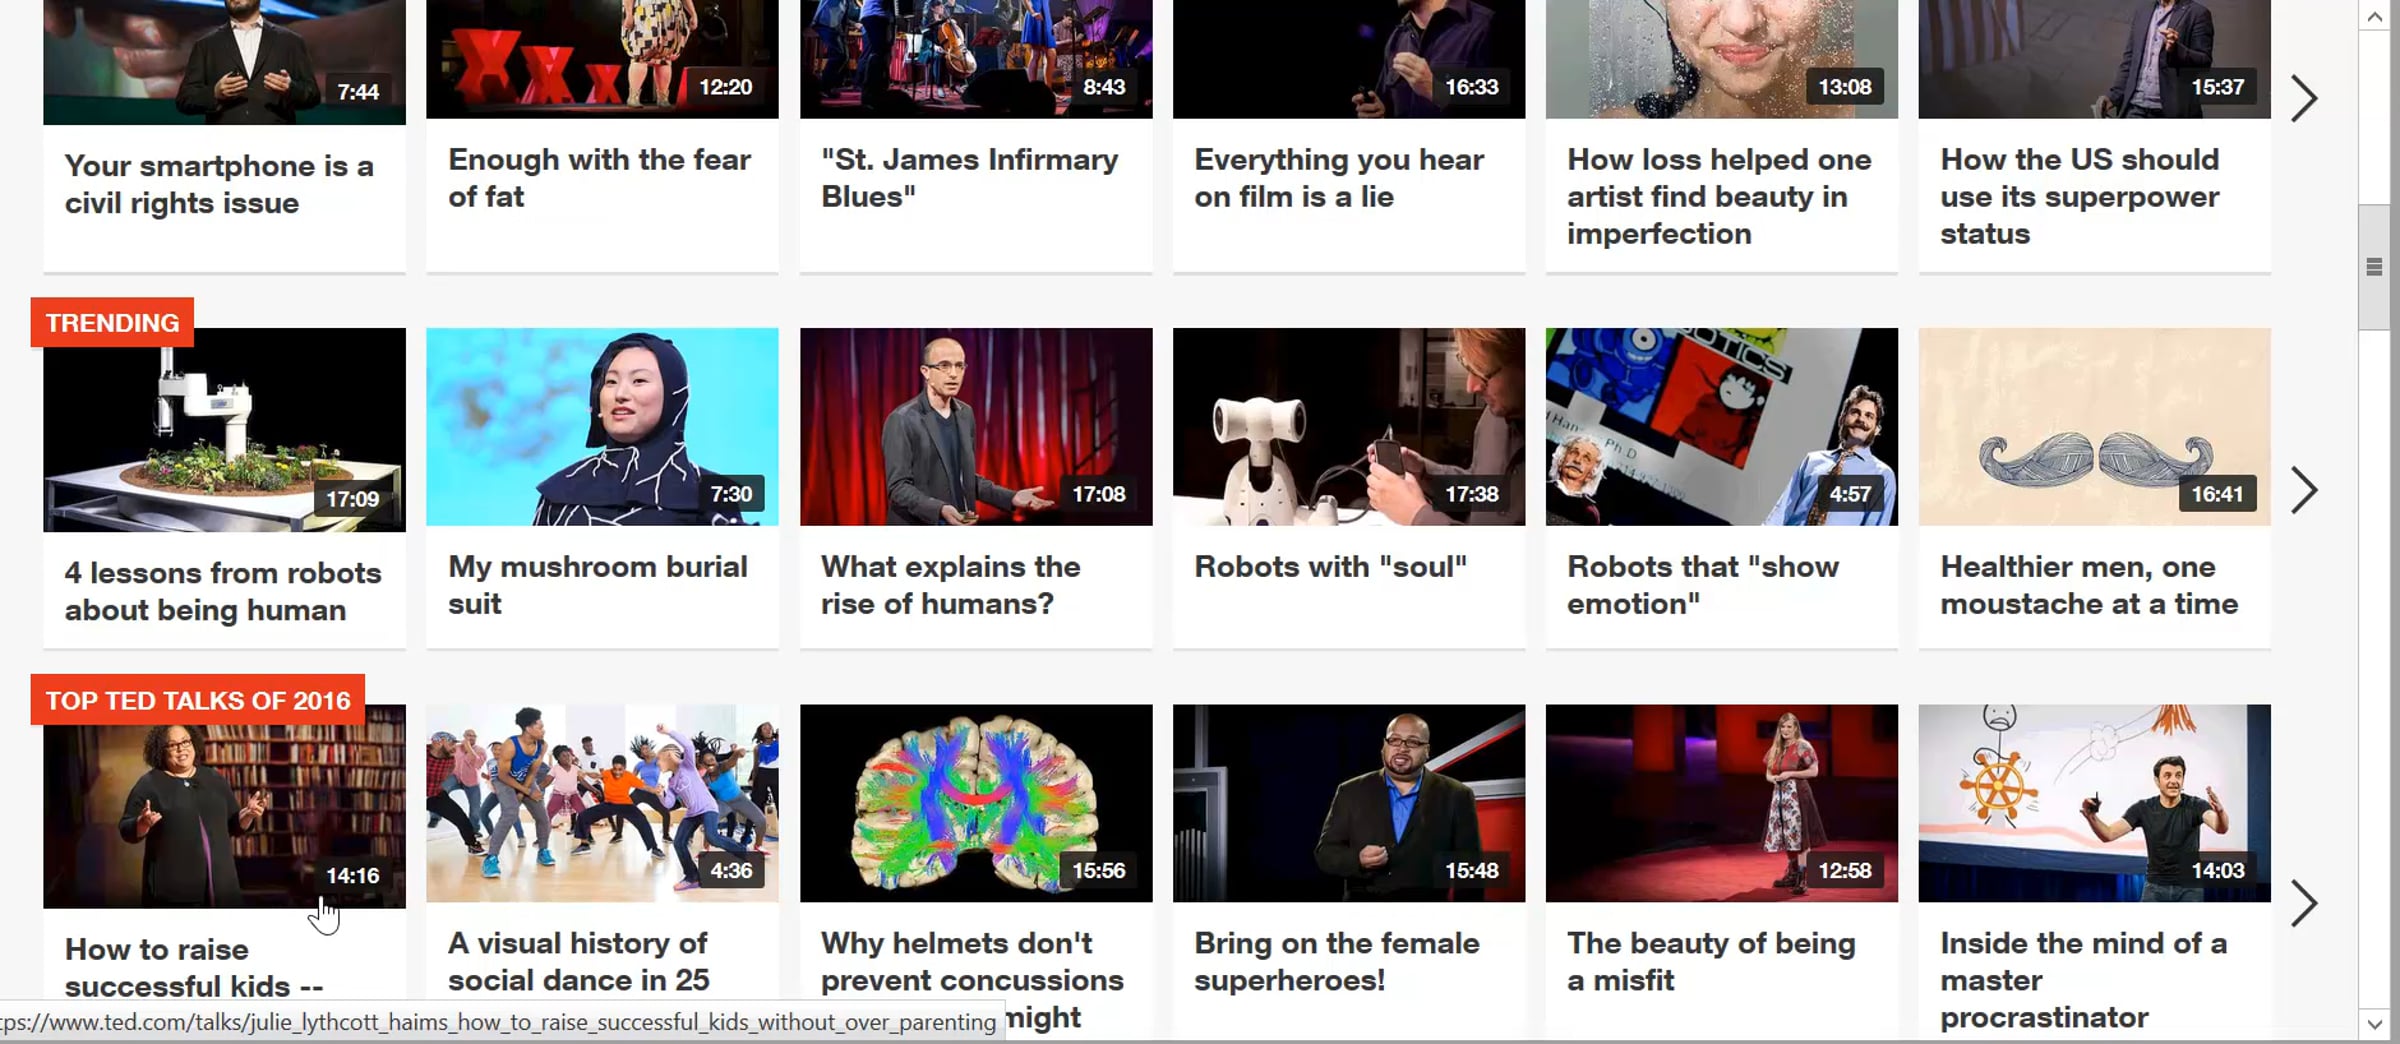
Task: Advance Top TED Talks of 2016 row chevron
Action: pyautogui.click(x=2304, y=903)
